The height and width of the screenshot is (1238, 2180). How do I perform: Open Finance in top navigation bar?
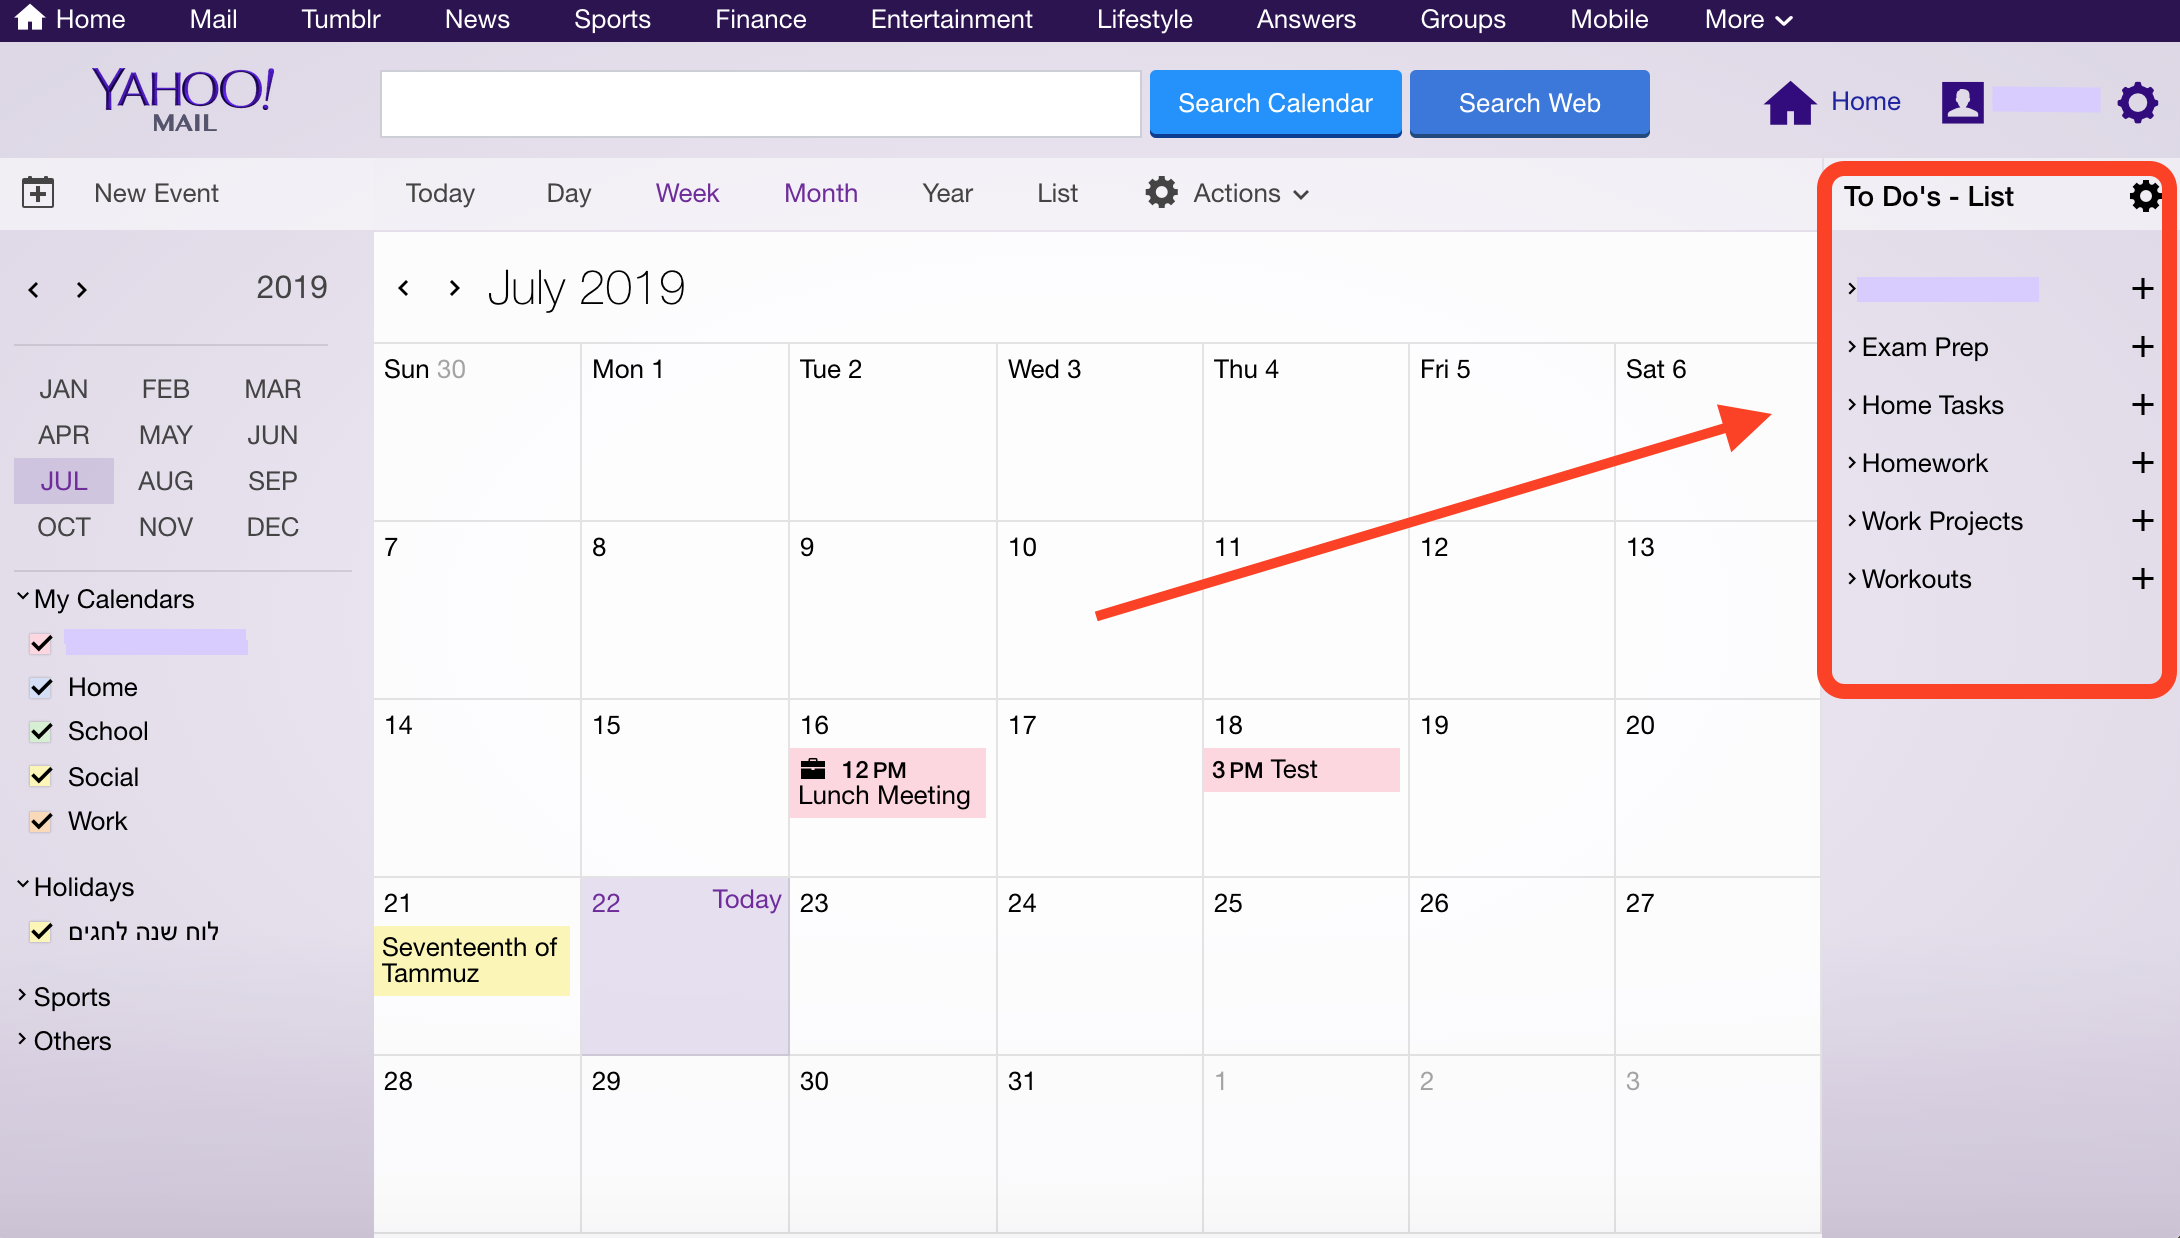[760, 19]
